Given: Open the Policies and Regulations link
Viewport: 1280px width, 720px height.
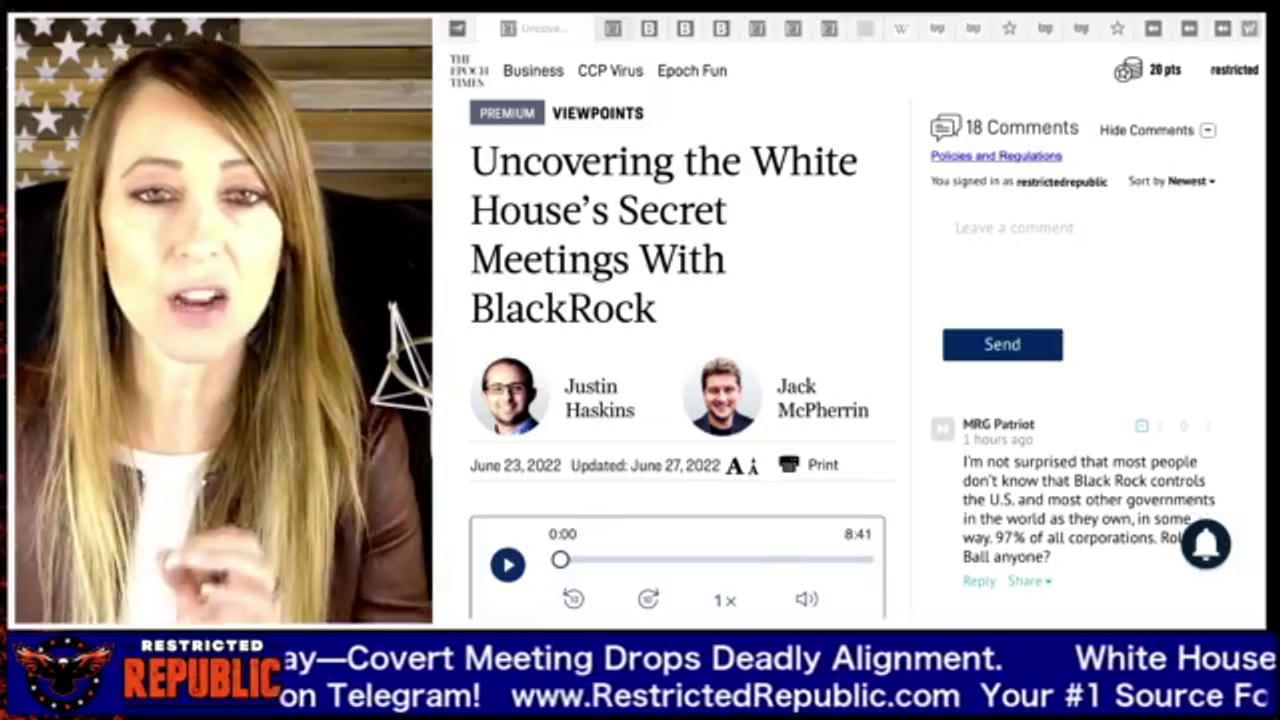Looking at the screenshot, I should click(996, 156).
